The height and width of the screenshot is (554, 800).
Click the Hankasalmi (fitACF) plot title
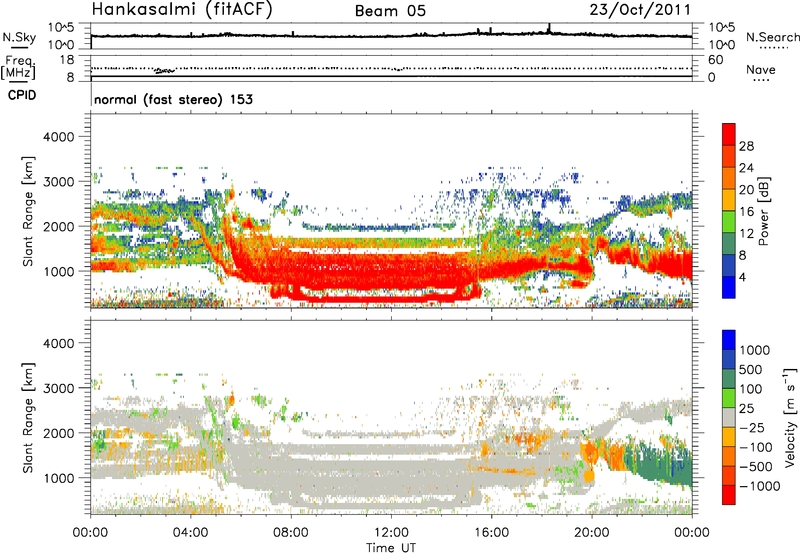183,11
